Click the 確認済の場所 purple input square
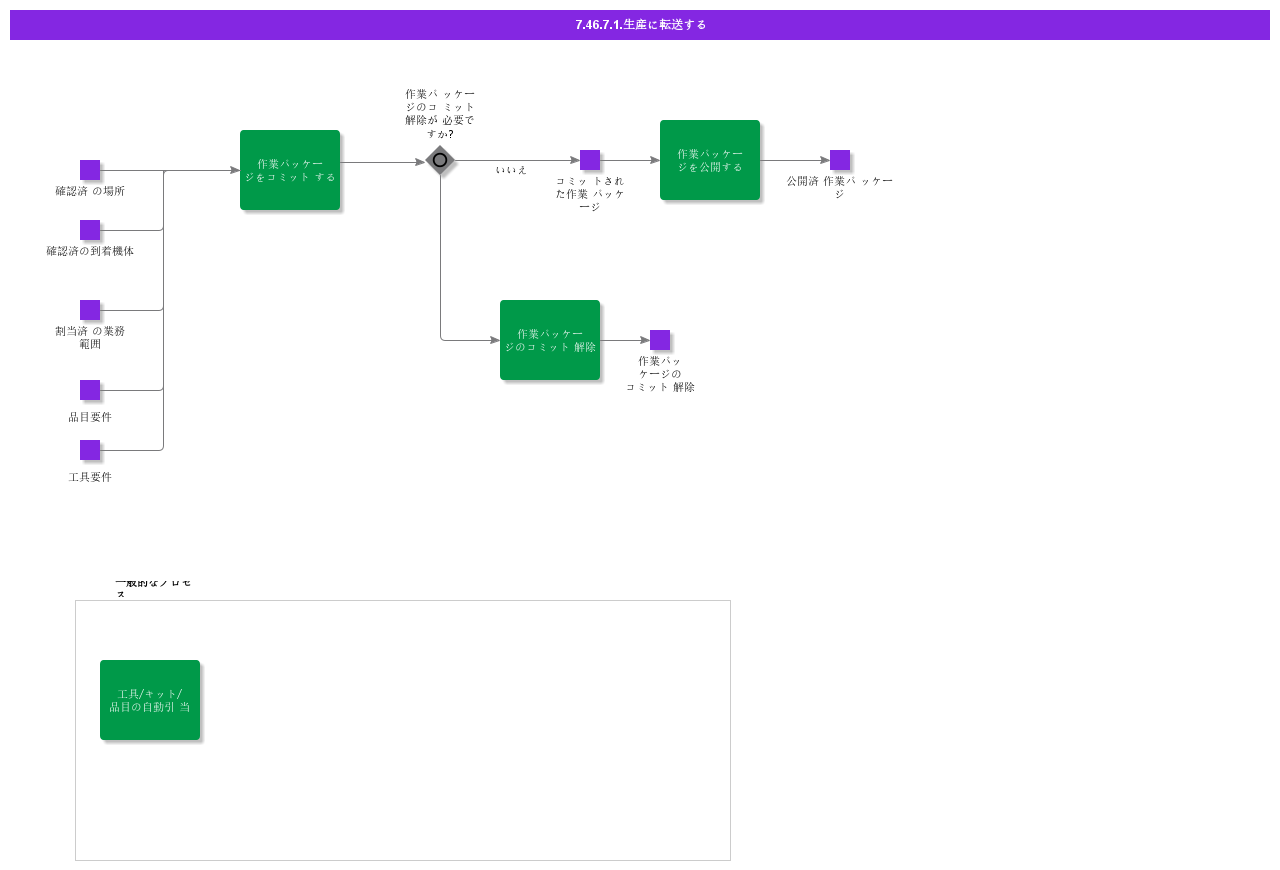This screenshot has height=870, width=1280. coord(90,170)
